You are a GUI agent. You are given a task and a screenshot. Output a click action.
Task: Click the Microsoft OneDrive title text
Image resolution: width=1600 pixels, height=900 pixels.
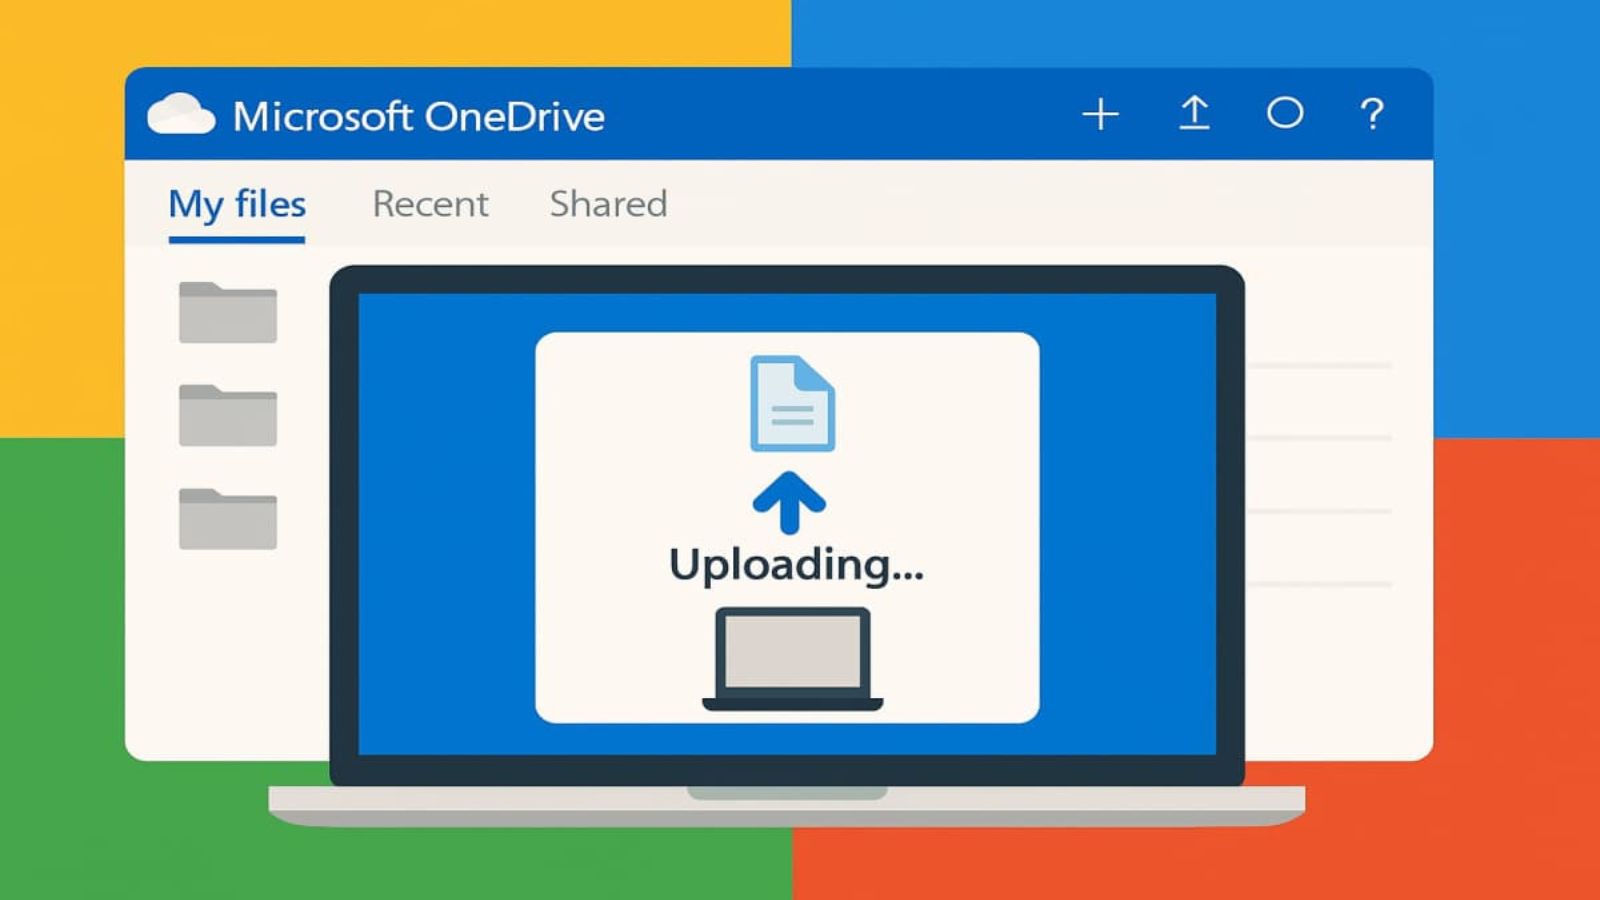pyautogui.click(x=418, y=117)
